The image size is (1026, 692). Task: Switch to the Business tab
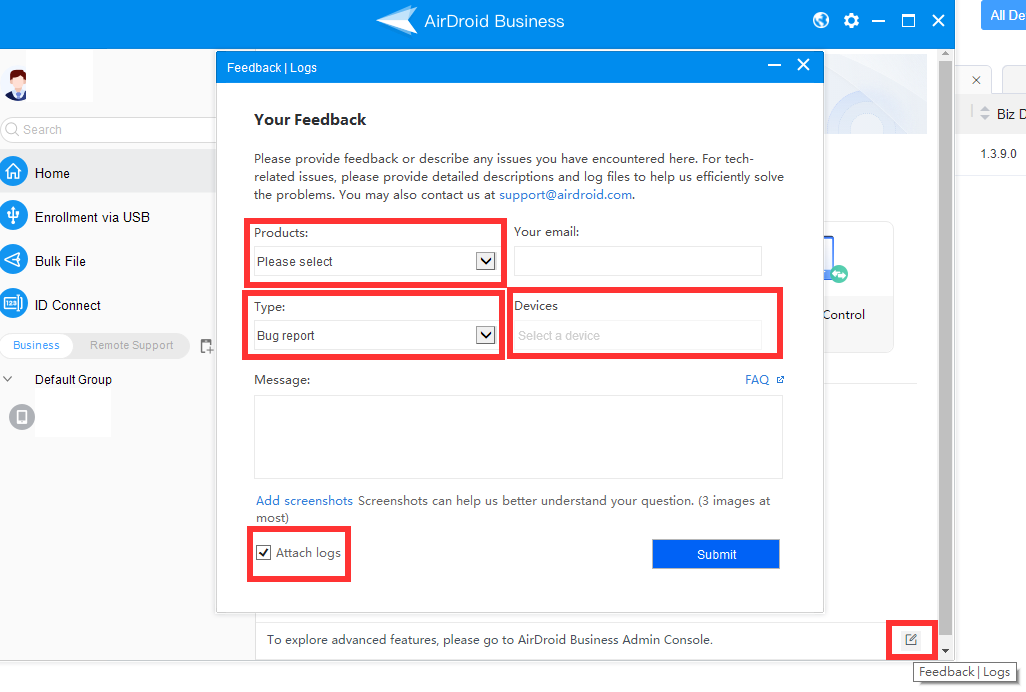tap(37, 345)
